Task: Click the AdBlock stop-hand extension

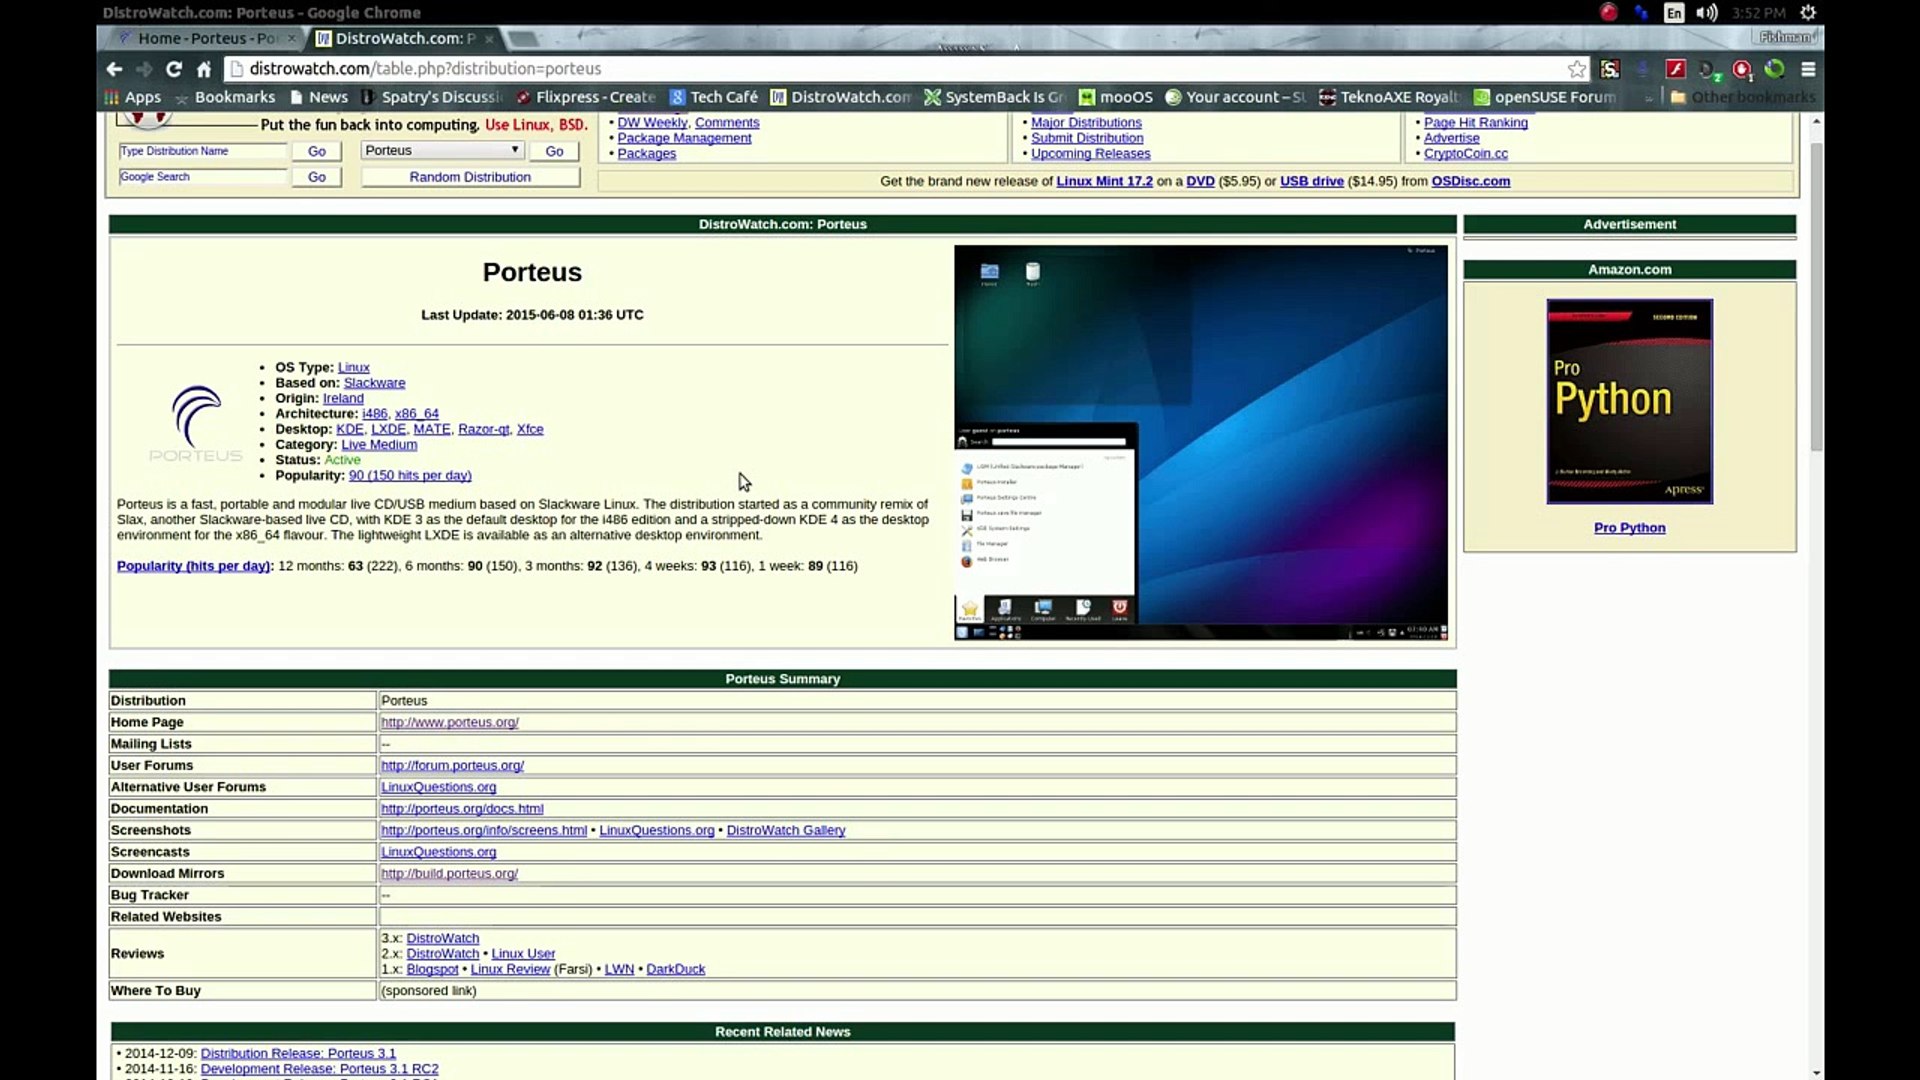Action: tap(1742, 69)
